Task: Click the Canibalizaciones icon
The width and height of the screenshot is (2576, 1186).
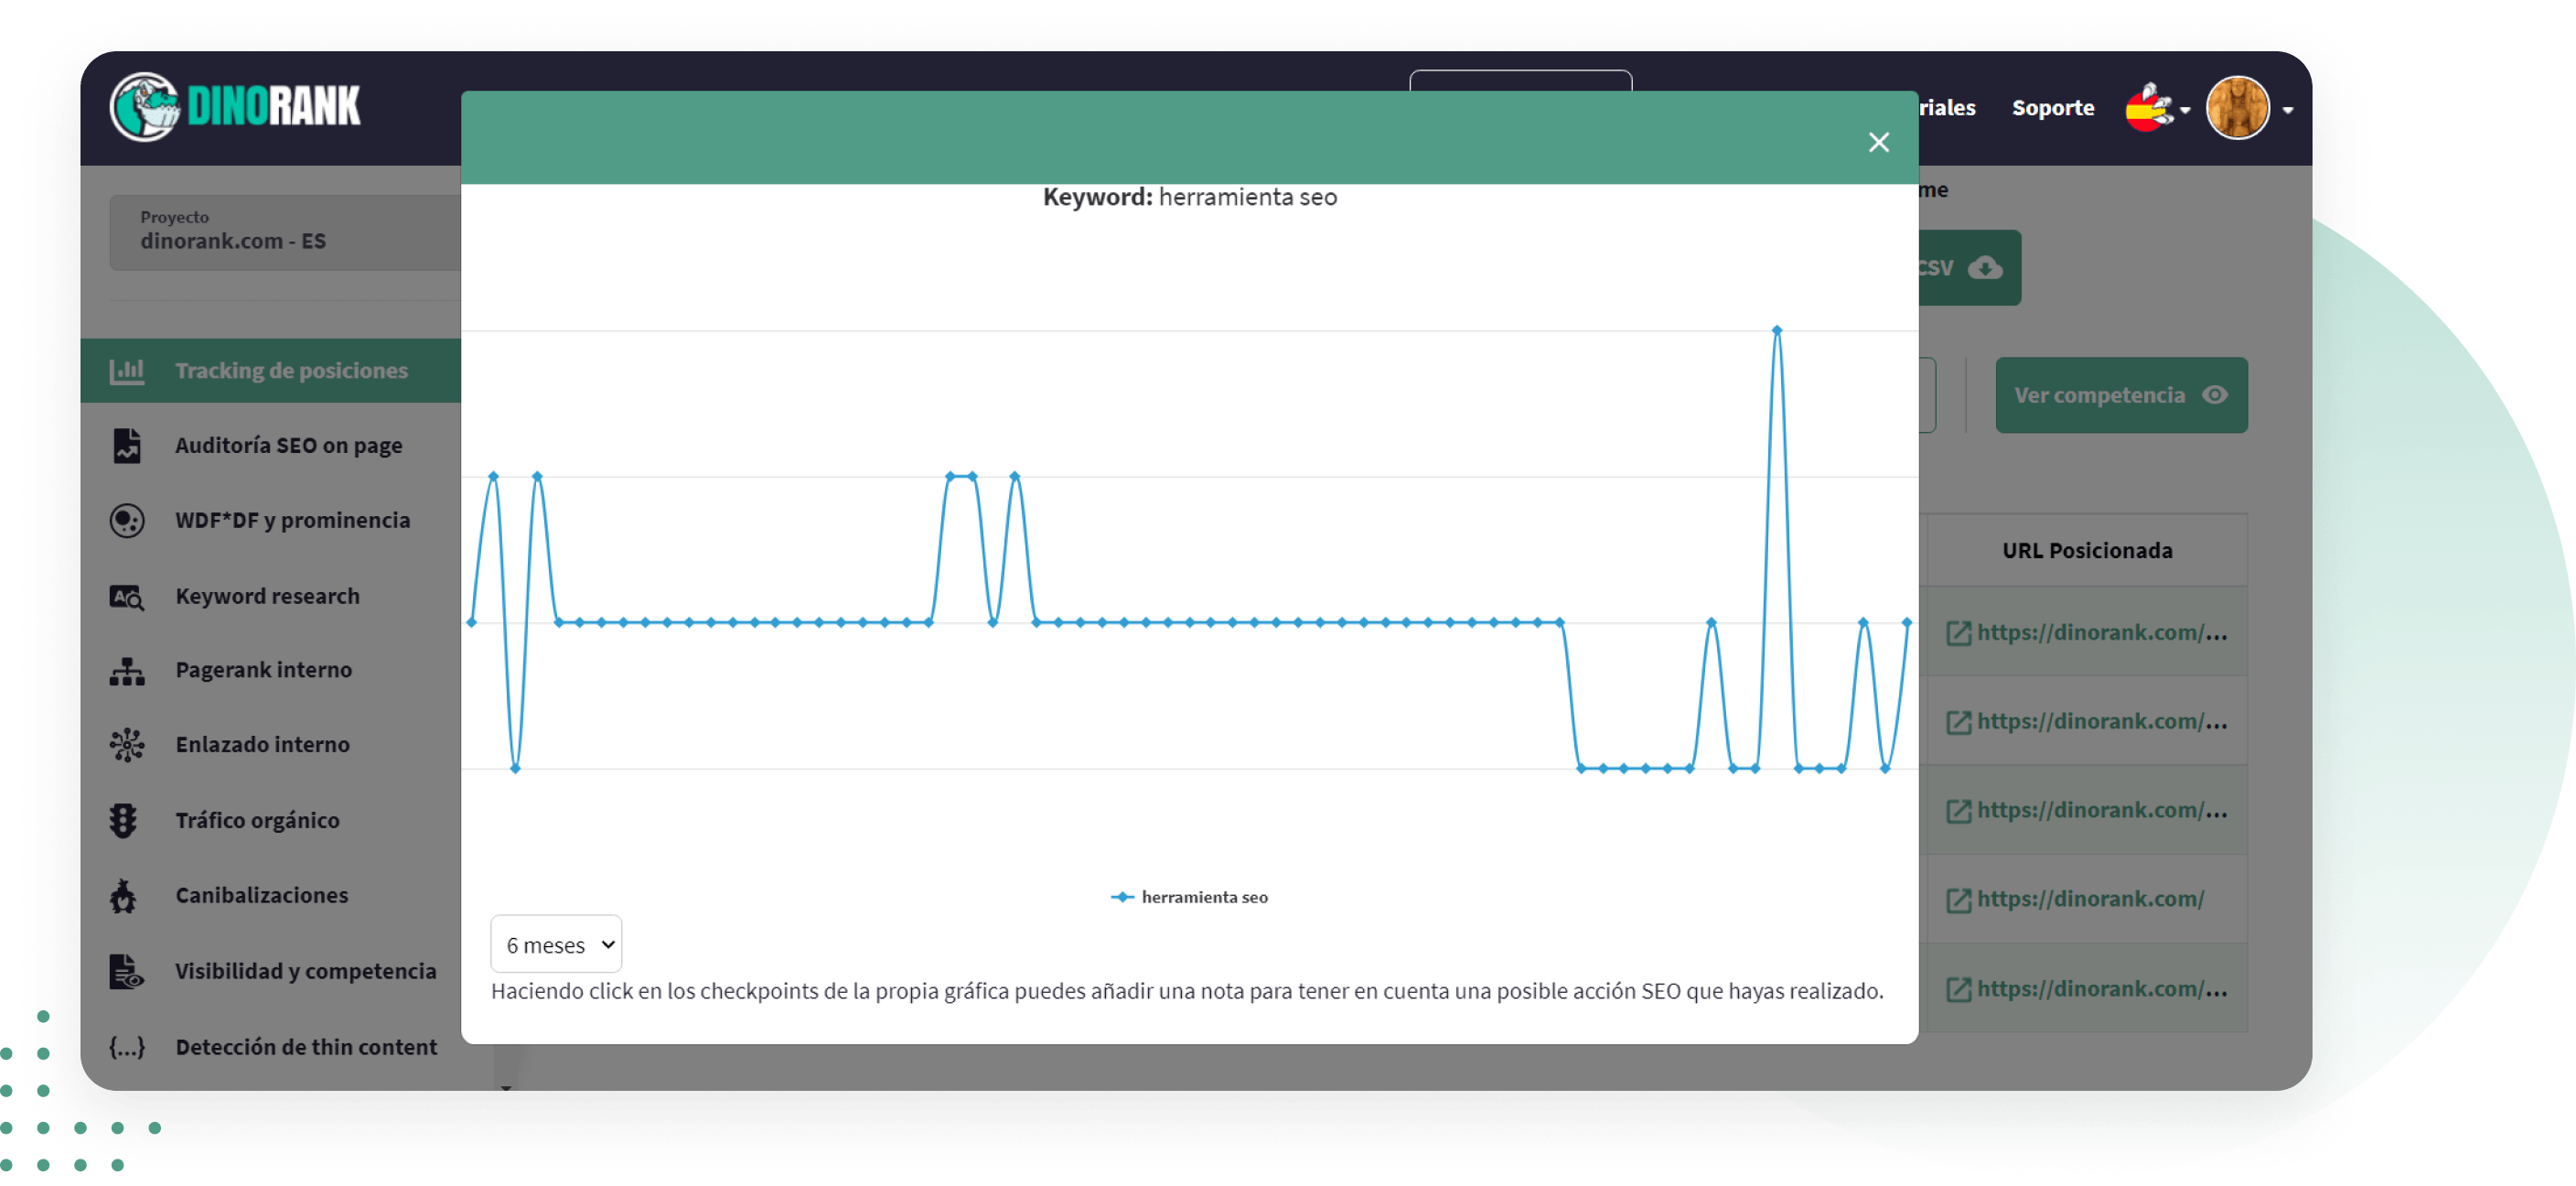Action: [123, 895]
